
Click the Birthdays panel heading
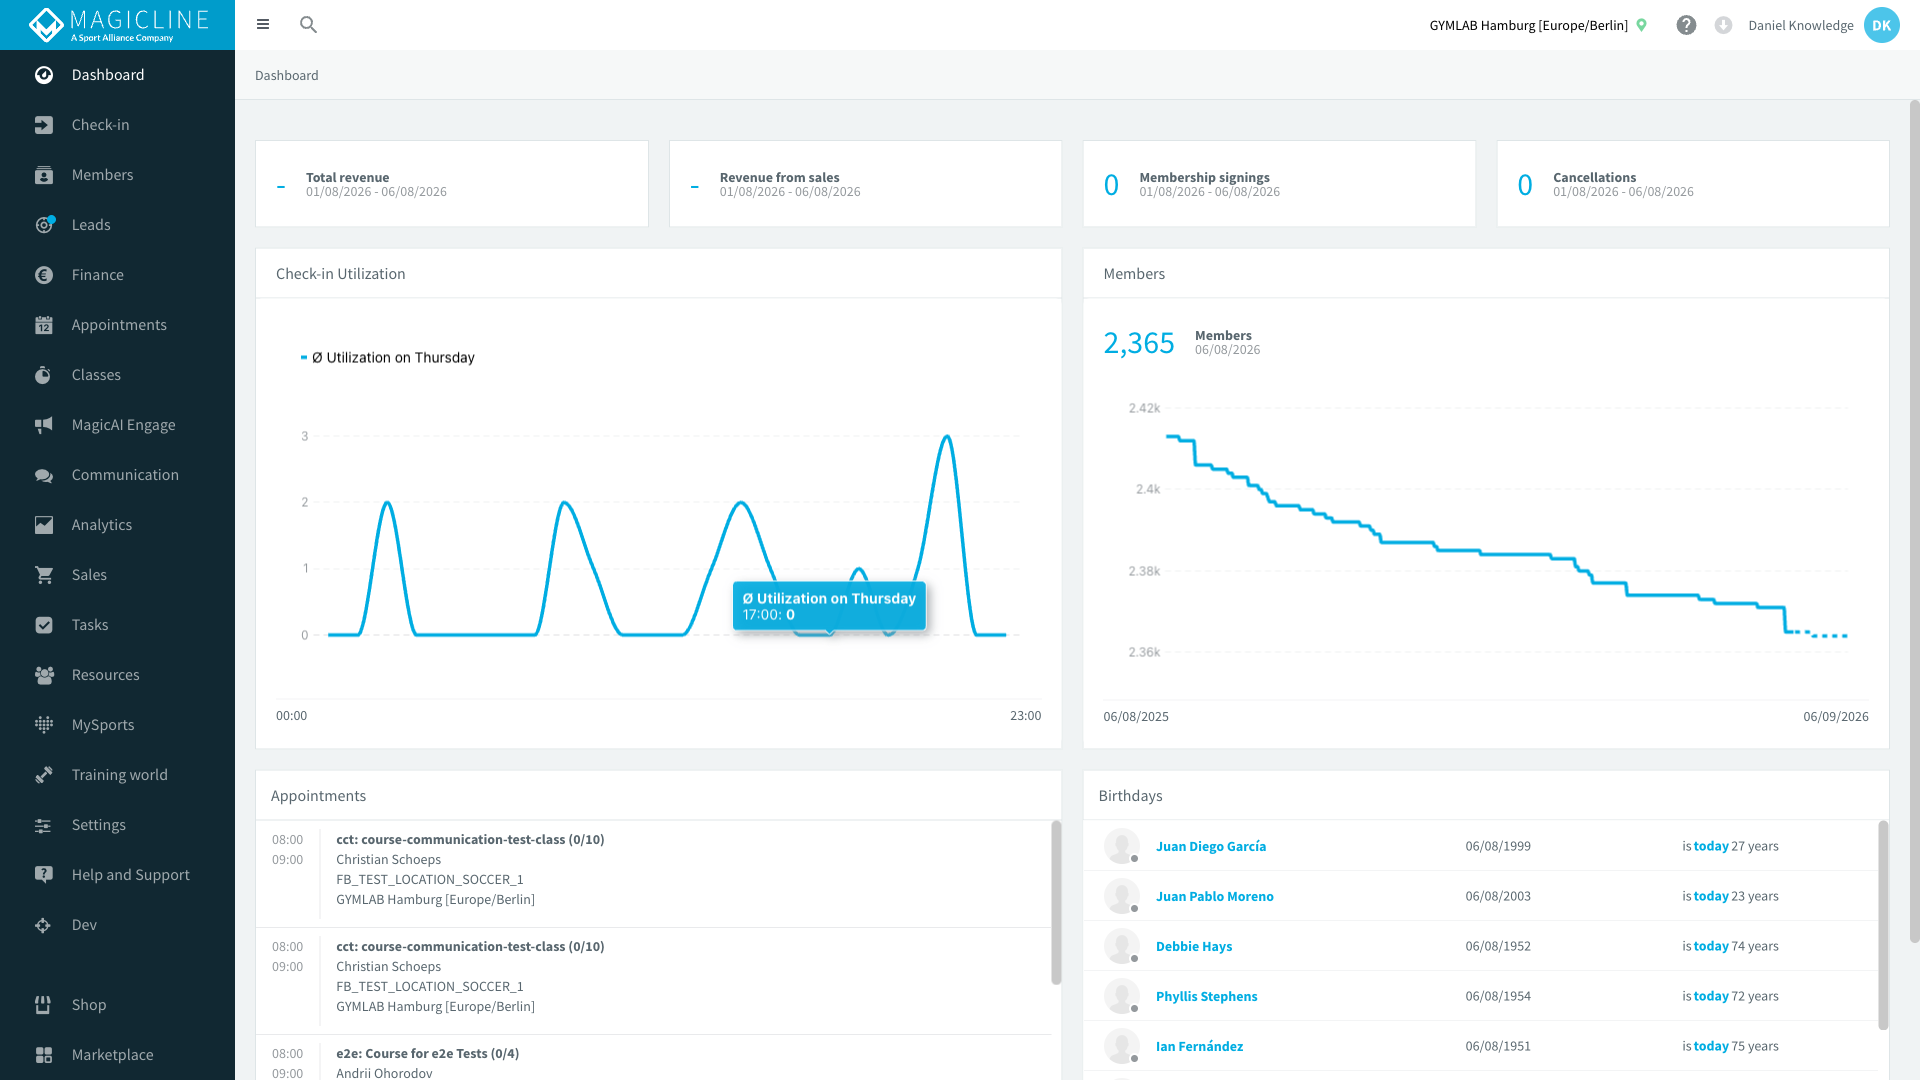pyautogui.click(x=1130, y=796)
